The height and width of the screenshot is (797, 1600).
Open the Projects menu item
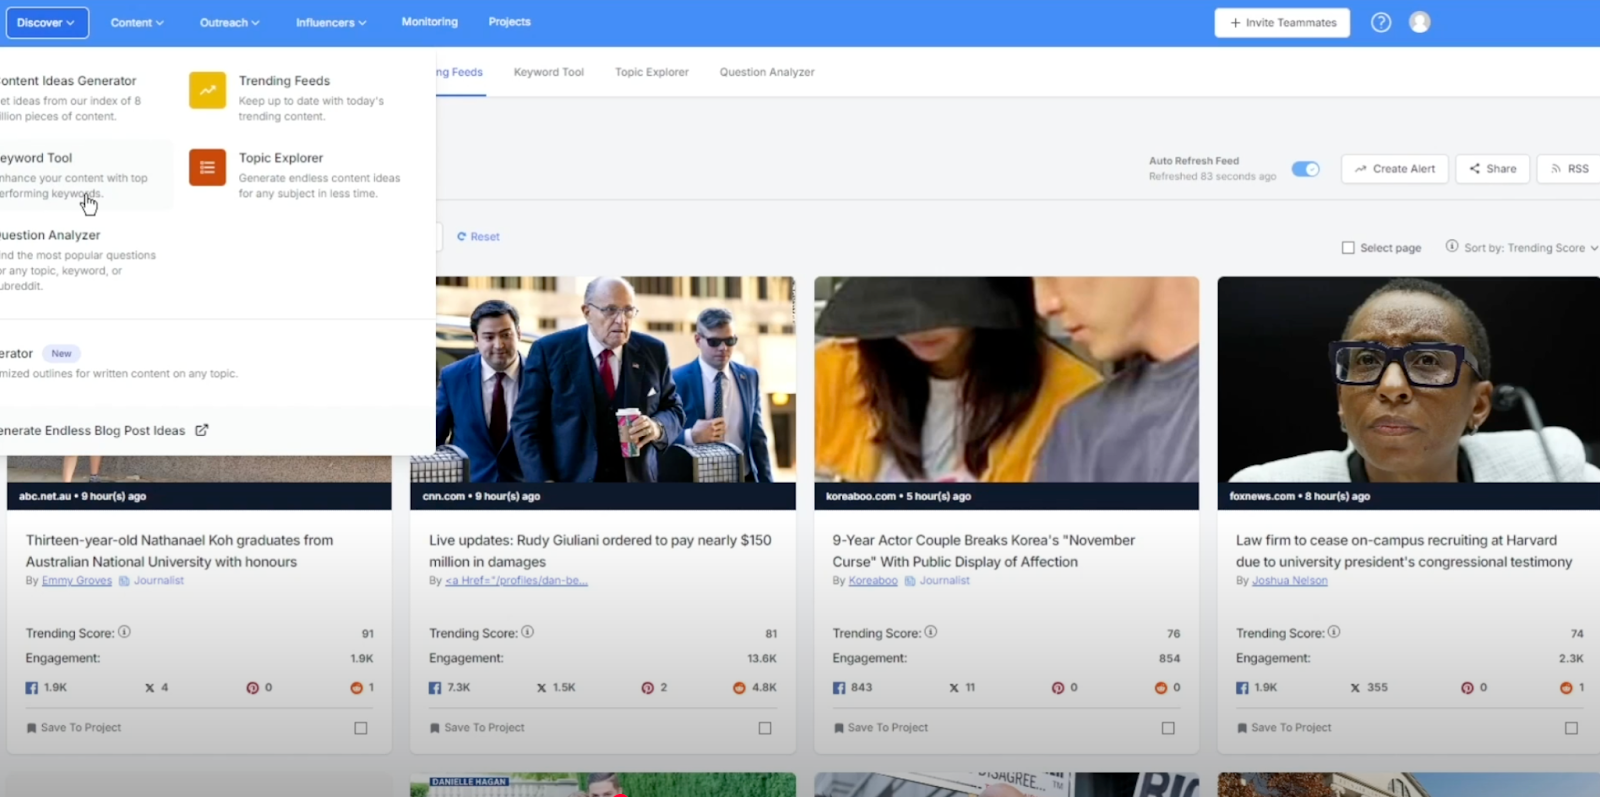coord(510,22)
